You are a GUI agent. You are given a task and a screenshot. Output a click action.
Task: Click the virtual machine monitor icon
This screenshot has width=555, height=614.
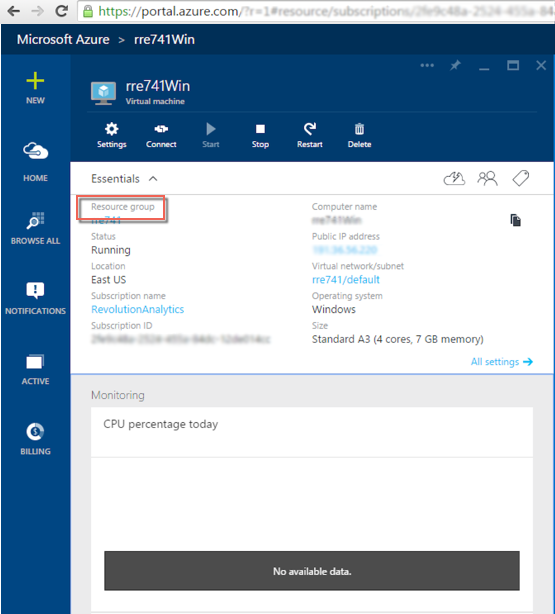[103, 93]
